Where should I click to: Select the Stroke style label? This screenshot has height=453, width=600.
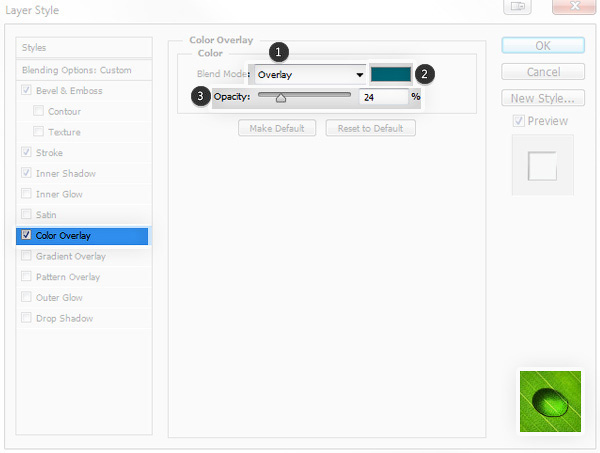(x=49, y=153)
